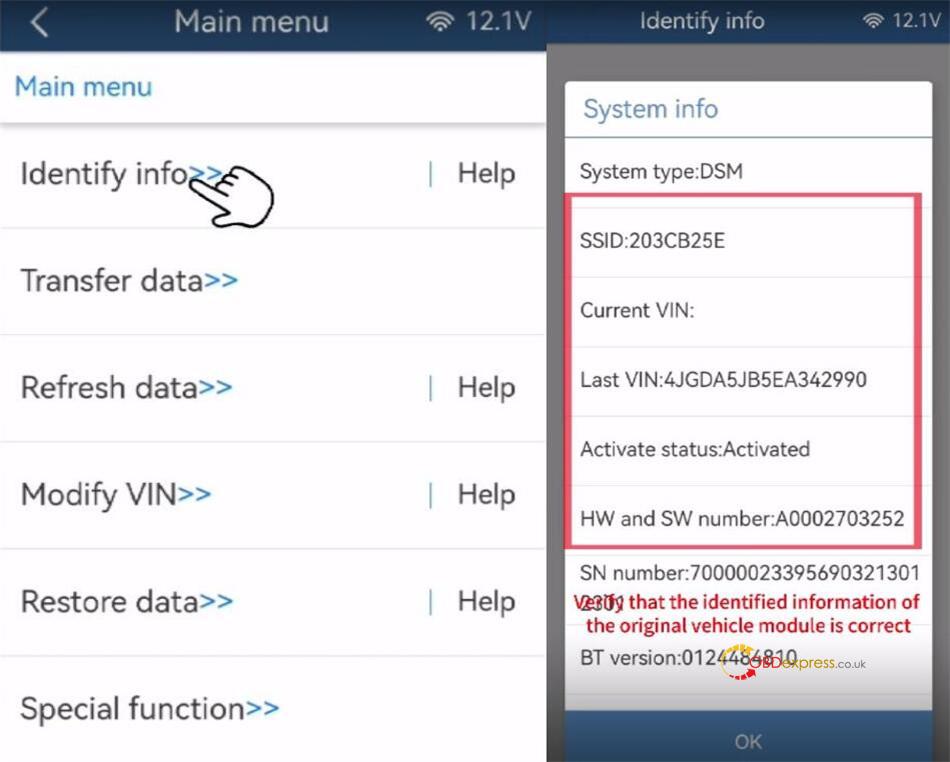Open Help for Modify VIN

(x=486, y=495)
